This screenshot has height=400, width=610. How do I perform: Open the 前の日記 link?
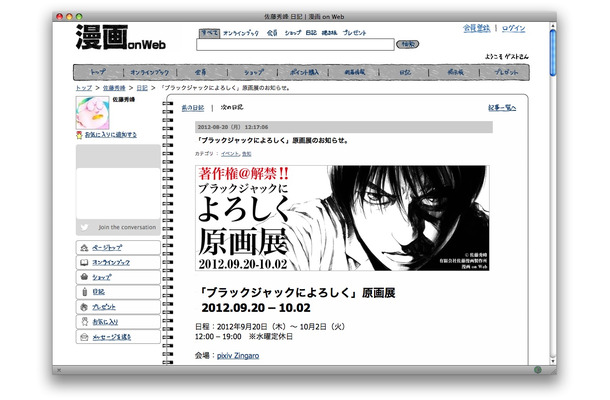pos(193,108)
